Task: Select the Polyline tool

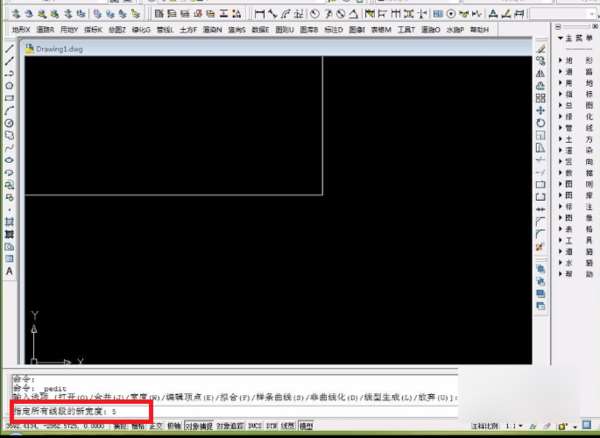Action: coord(9,73)
